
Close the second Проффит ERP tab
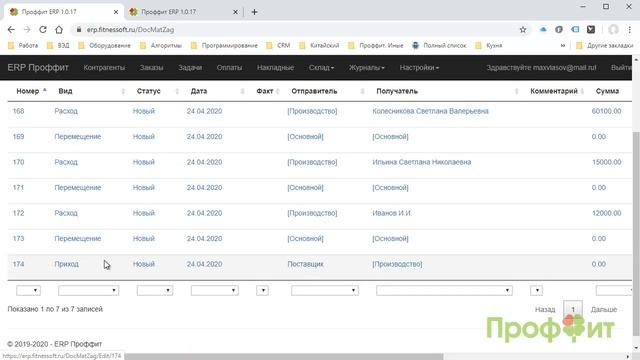pyautogui.click(x=236, y=12)
